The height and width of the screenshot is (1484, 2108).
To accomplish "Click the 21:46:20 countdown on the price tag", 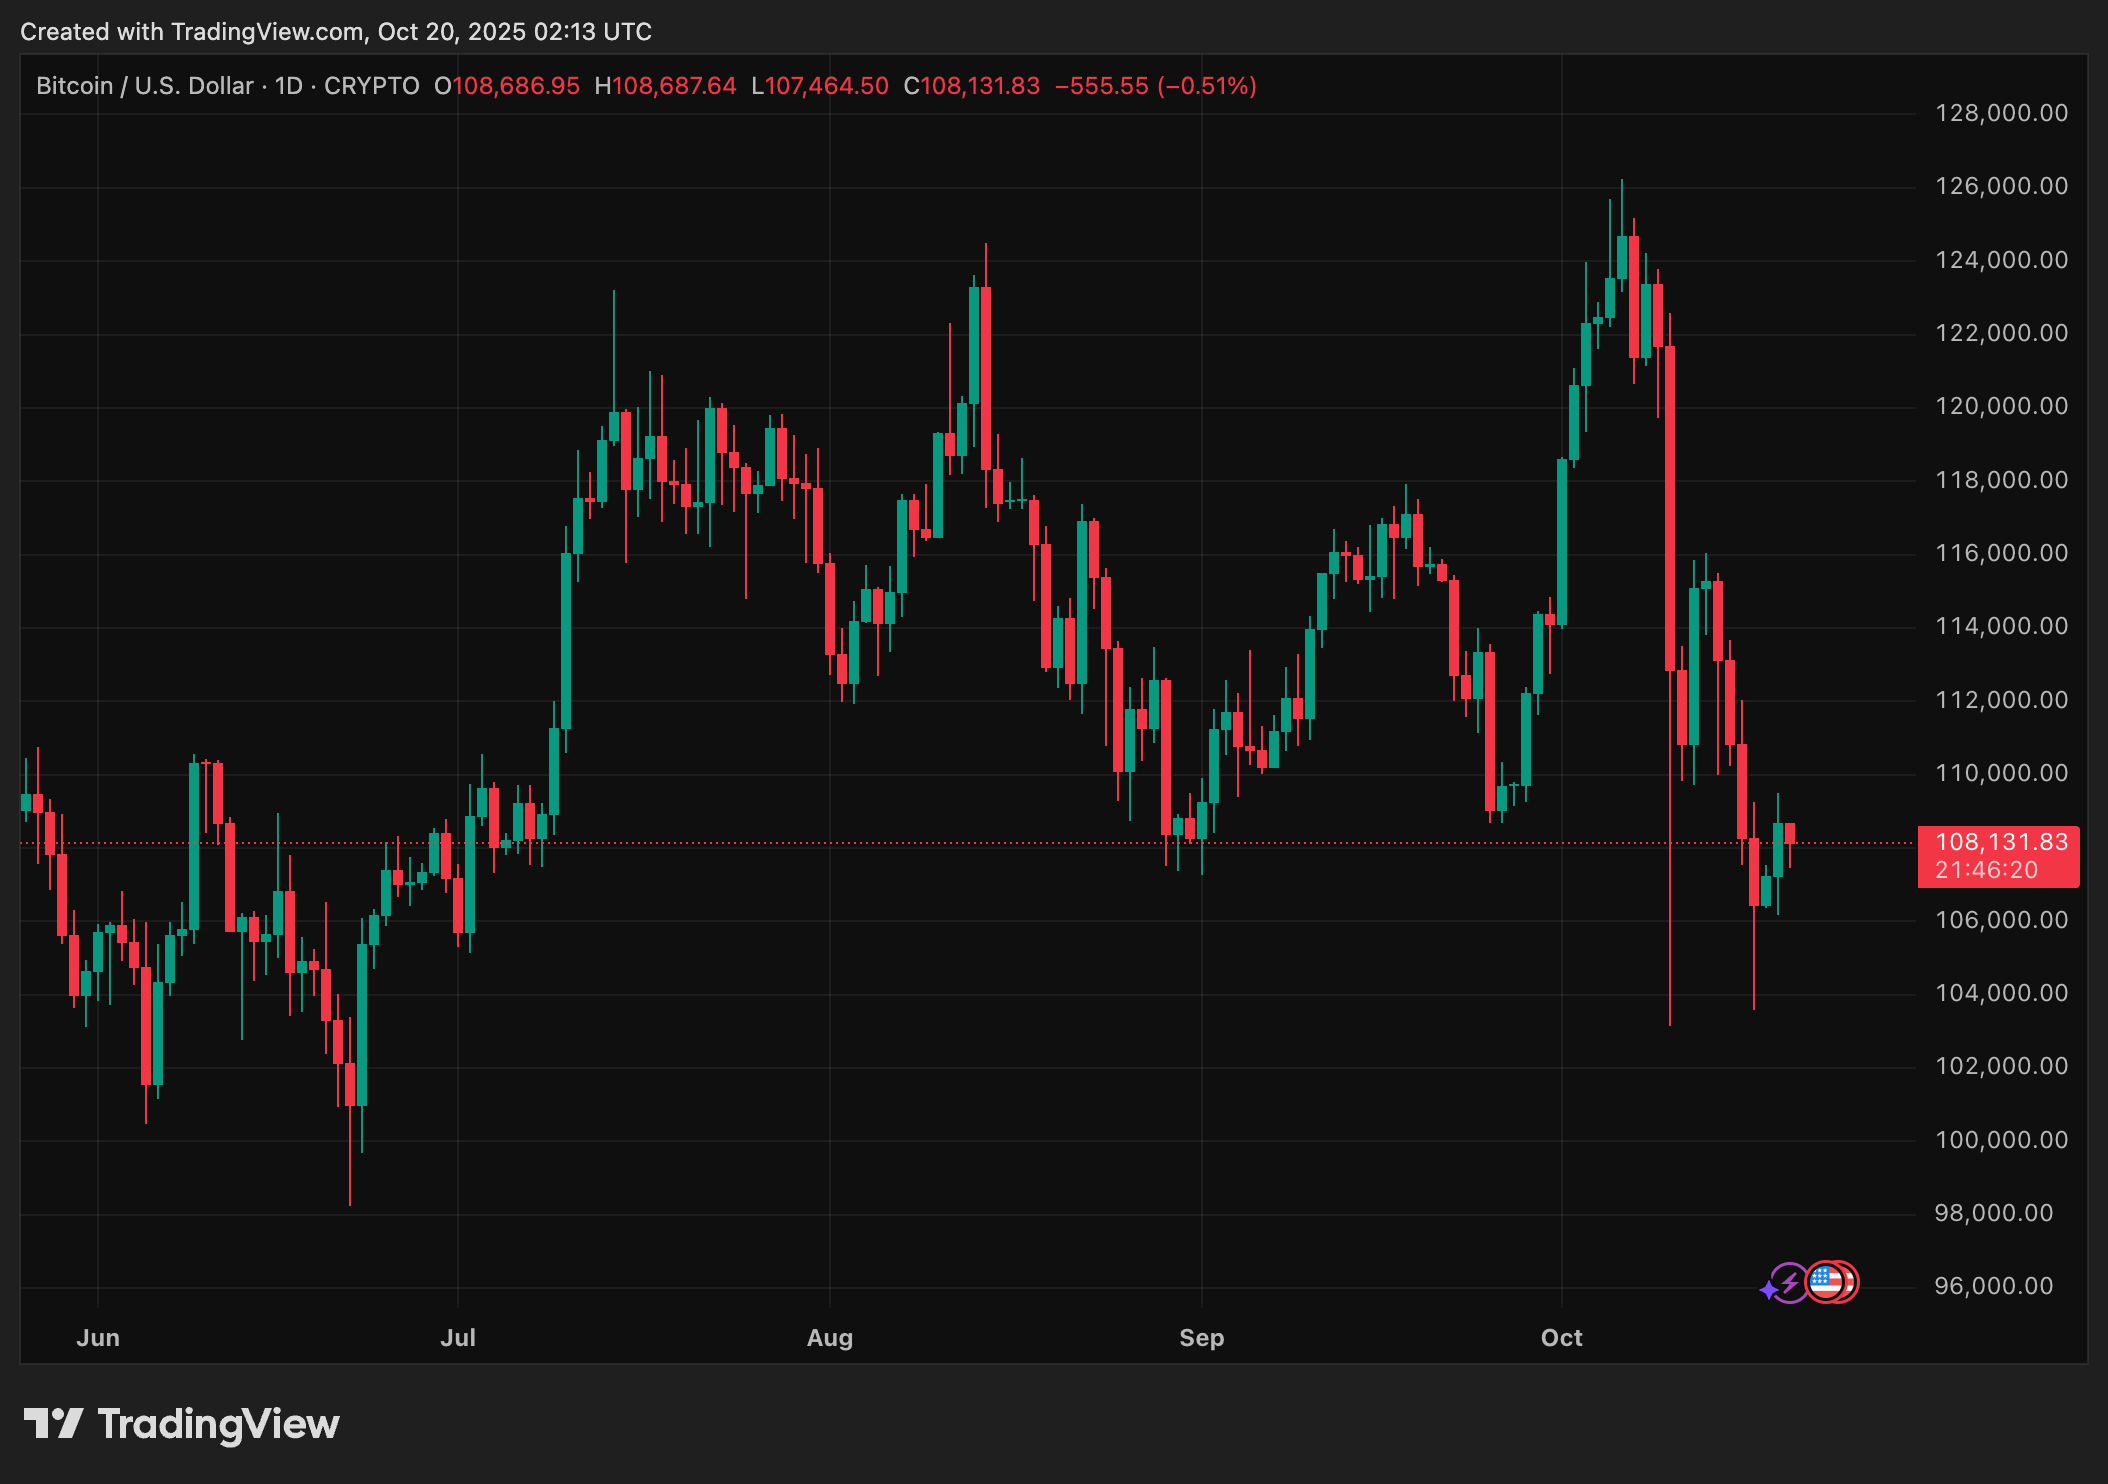I will [1986, 871].
